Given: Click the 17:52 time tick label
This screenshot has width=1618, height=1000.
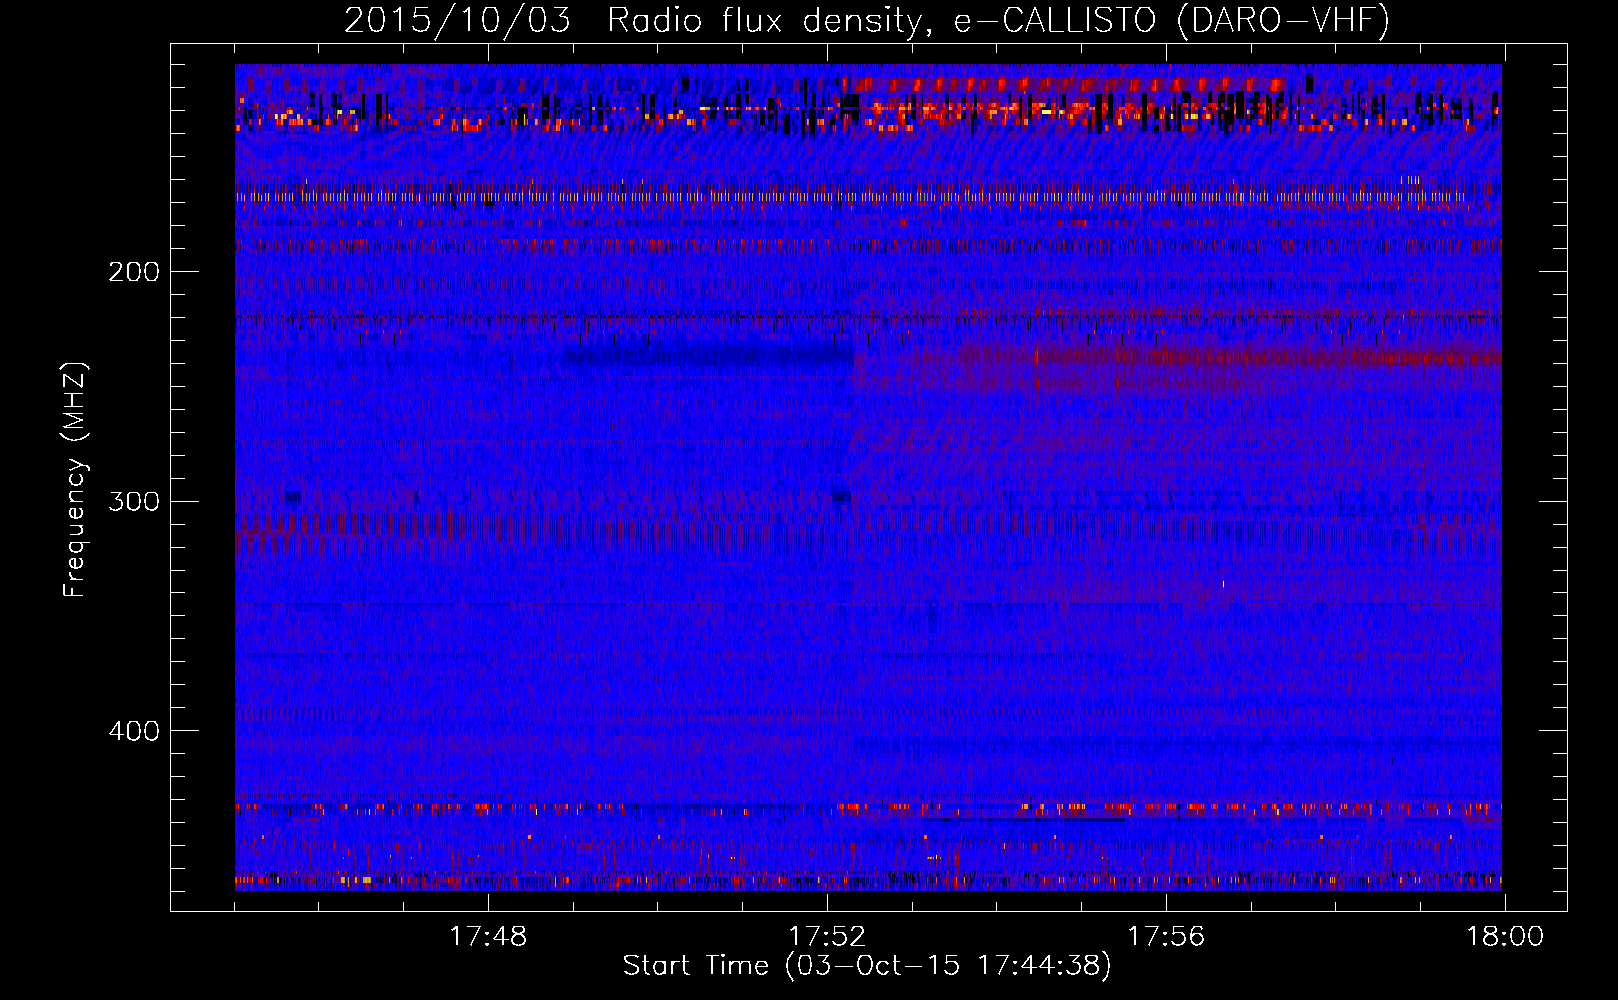Looking at the screenshot, I should click(x=827, y=937).
